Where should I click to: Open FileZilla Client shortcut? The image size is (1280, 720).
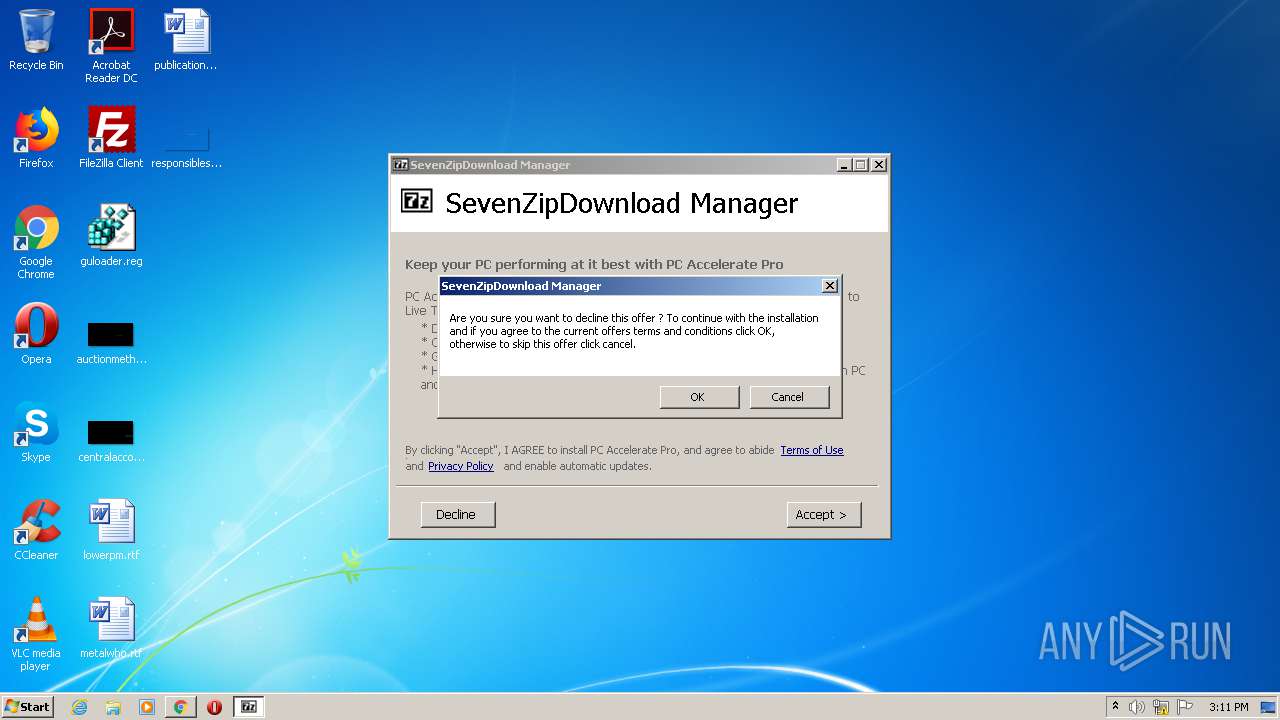click(x=111, y=138)
